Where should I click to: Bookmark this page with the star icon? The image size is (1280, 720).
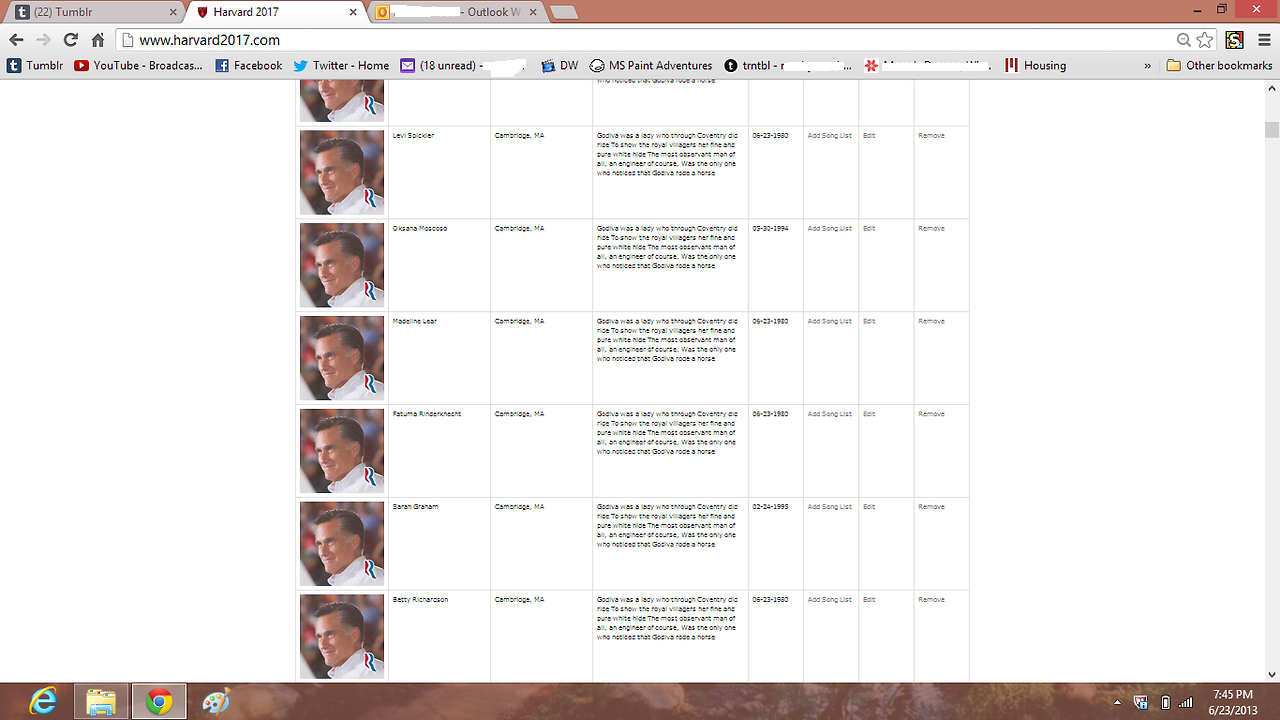pyautogui.click(x=1205, y=40)
